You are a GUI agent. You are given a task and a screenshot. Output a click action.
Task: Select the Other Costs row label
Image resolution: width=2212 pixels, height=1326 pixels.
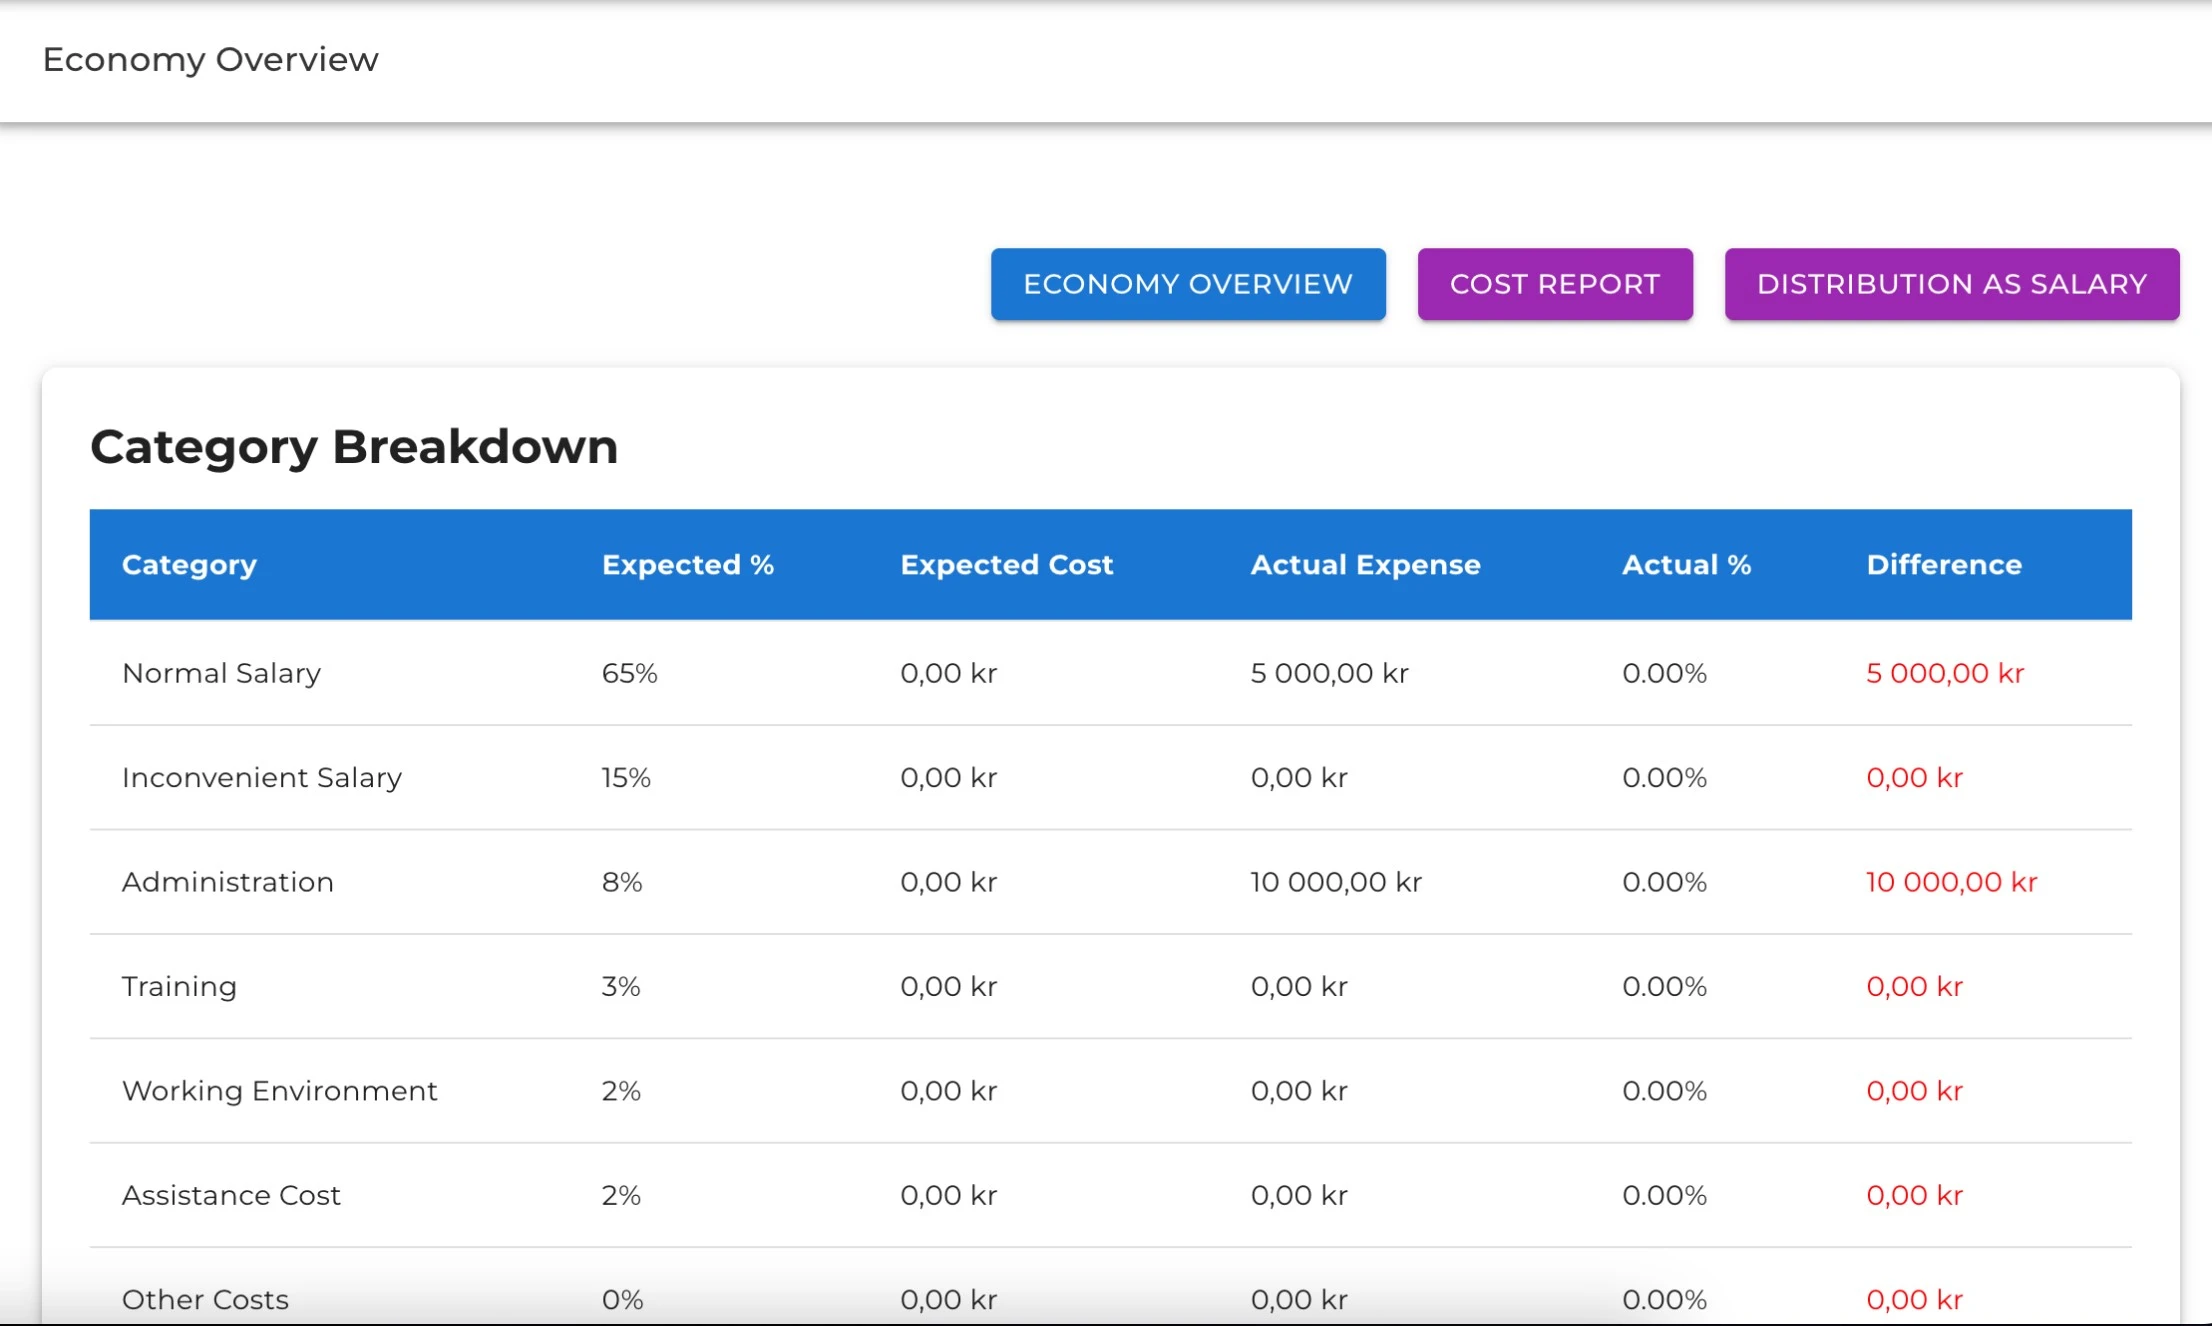(x=205, y=1299)
